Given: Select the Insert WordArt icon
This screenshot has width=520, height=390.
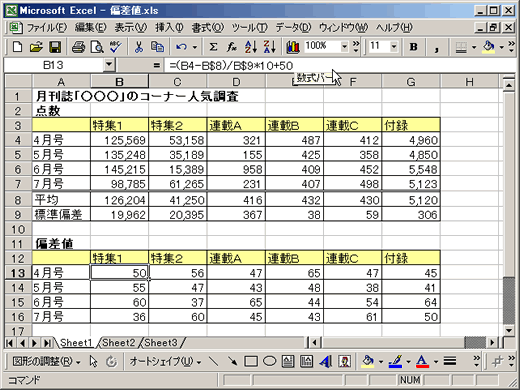Looking at the screenshot, I should click(x=325, y=361).
